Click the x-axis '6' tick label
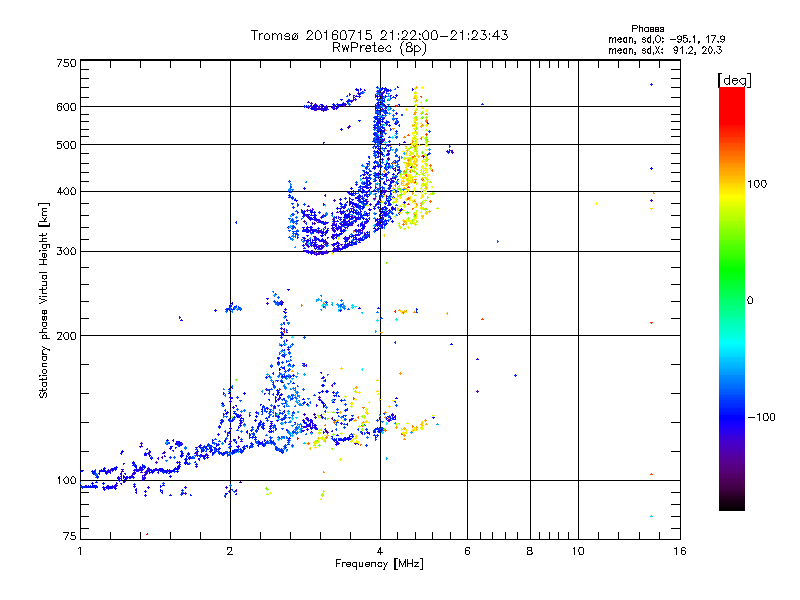This screenshot has width=800, height=600. pos(467,551)
